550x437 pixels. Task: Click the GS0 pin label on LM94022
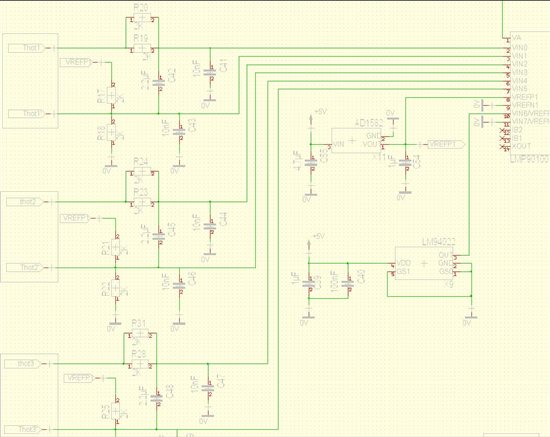[x=445, y=271]
